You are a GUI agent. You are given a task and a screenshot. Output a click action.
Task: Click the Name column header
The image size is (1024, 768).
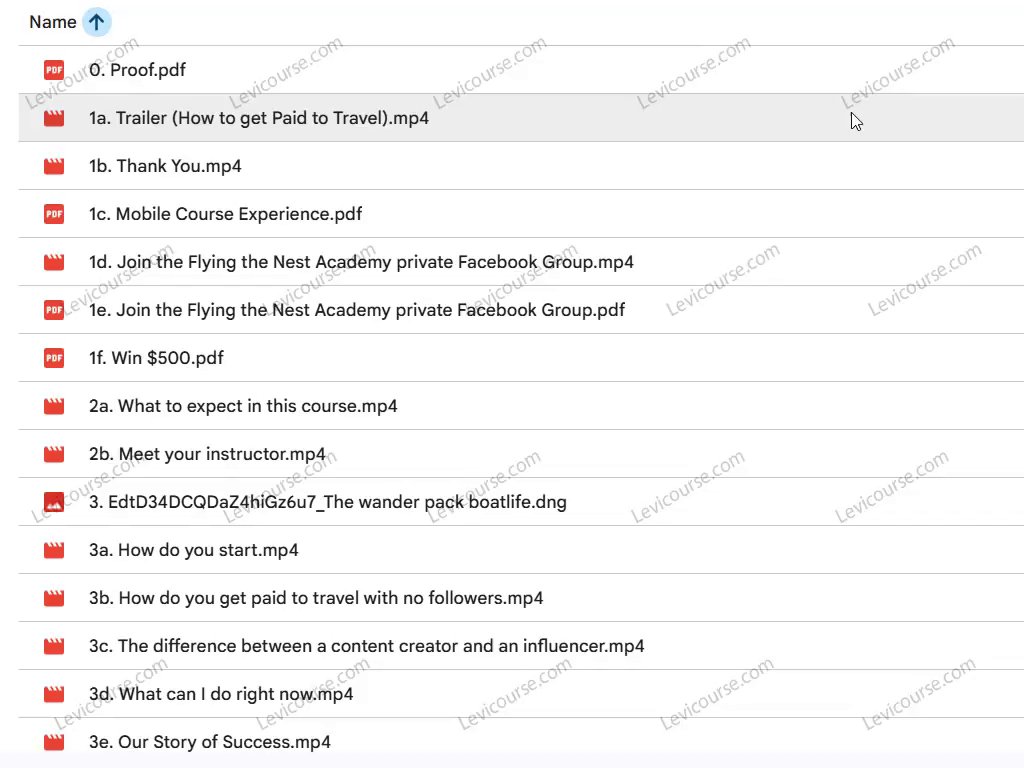click(53, 22)
